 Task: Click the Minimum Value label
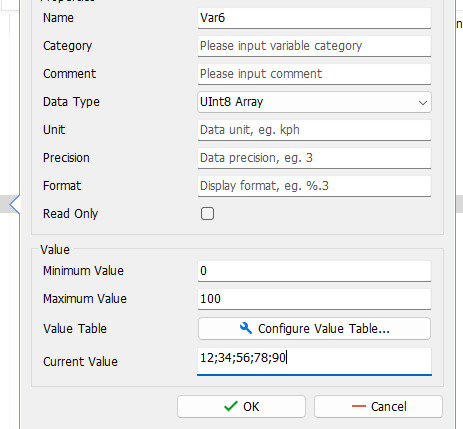point(83,271)
